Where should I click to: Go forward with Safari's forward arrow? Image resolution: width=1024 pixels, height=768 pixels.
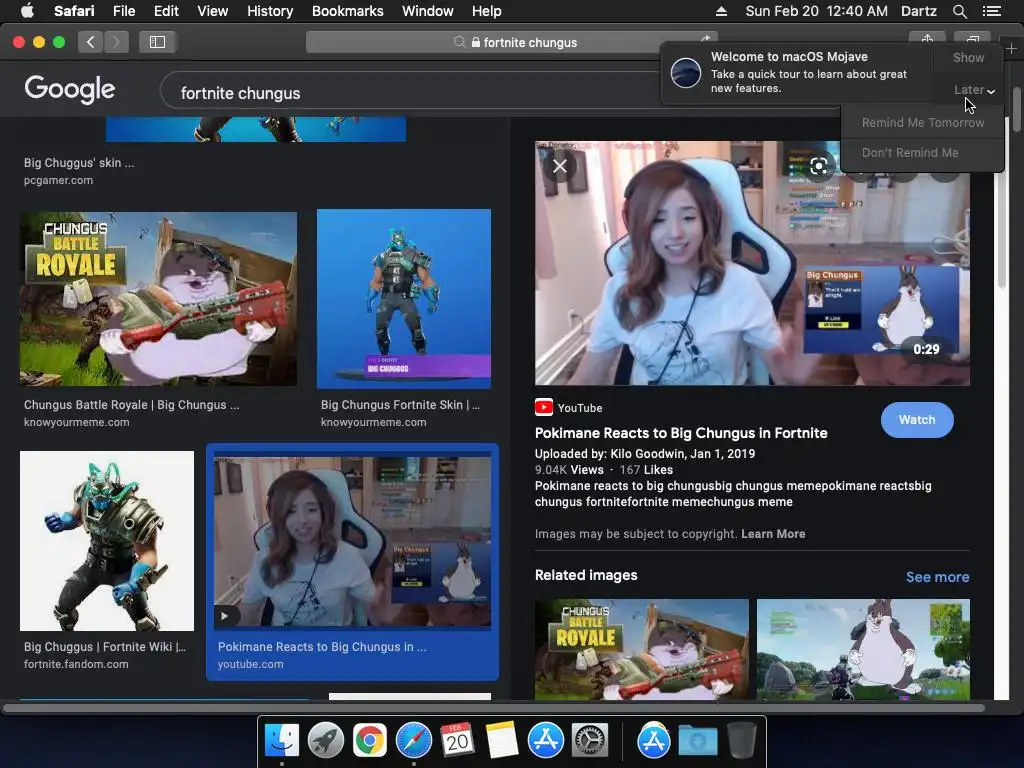point(116,42)
